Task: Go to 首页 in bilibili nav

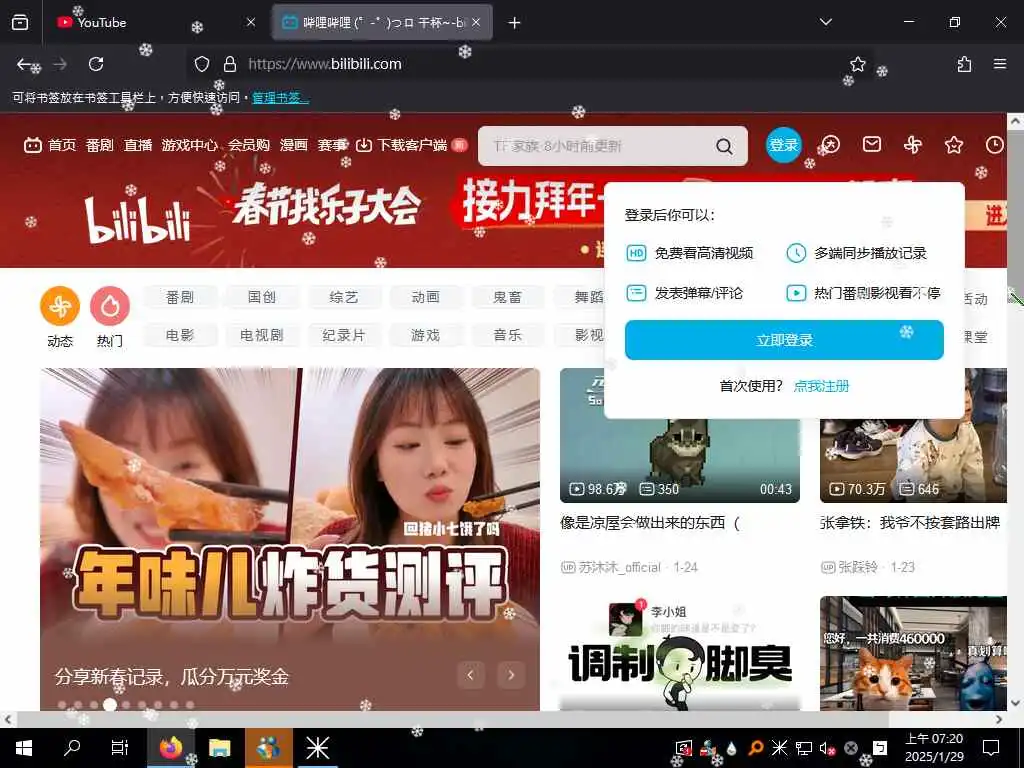Action: pyautogui.click(x=50, y=145)
